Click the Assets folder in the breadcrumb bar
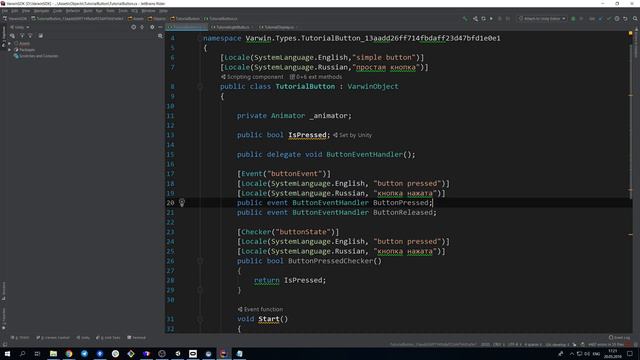The height and width of the screenshot is (360, 640). (x=136, y=19)
